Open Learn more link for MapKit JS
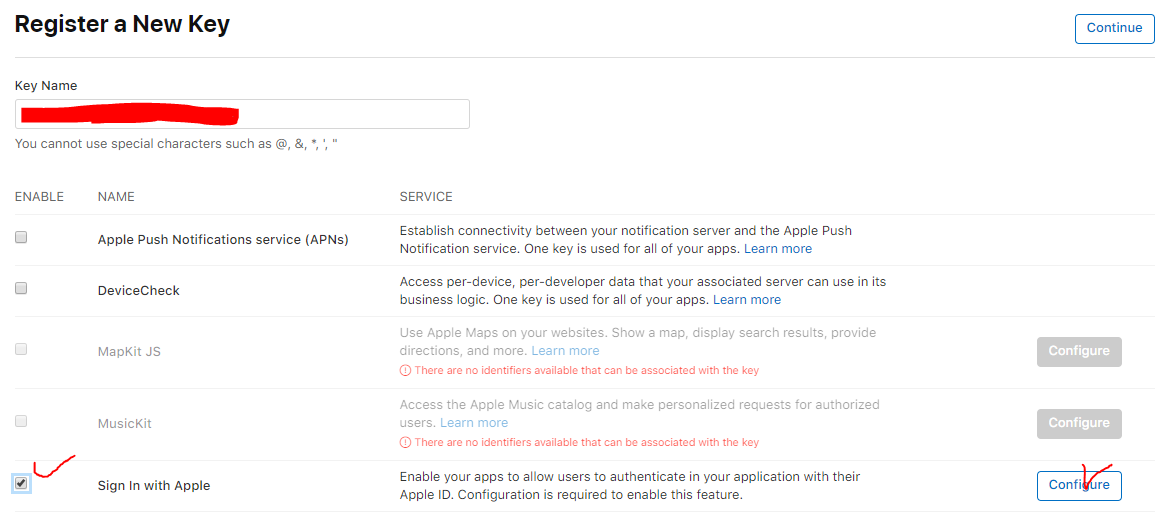Image resolution: width=1176 pixels, height=525 pixels. point(566,350)
